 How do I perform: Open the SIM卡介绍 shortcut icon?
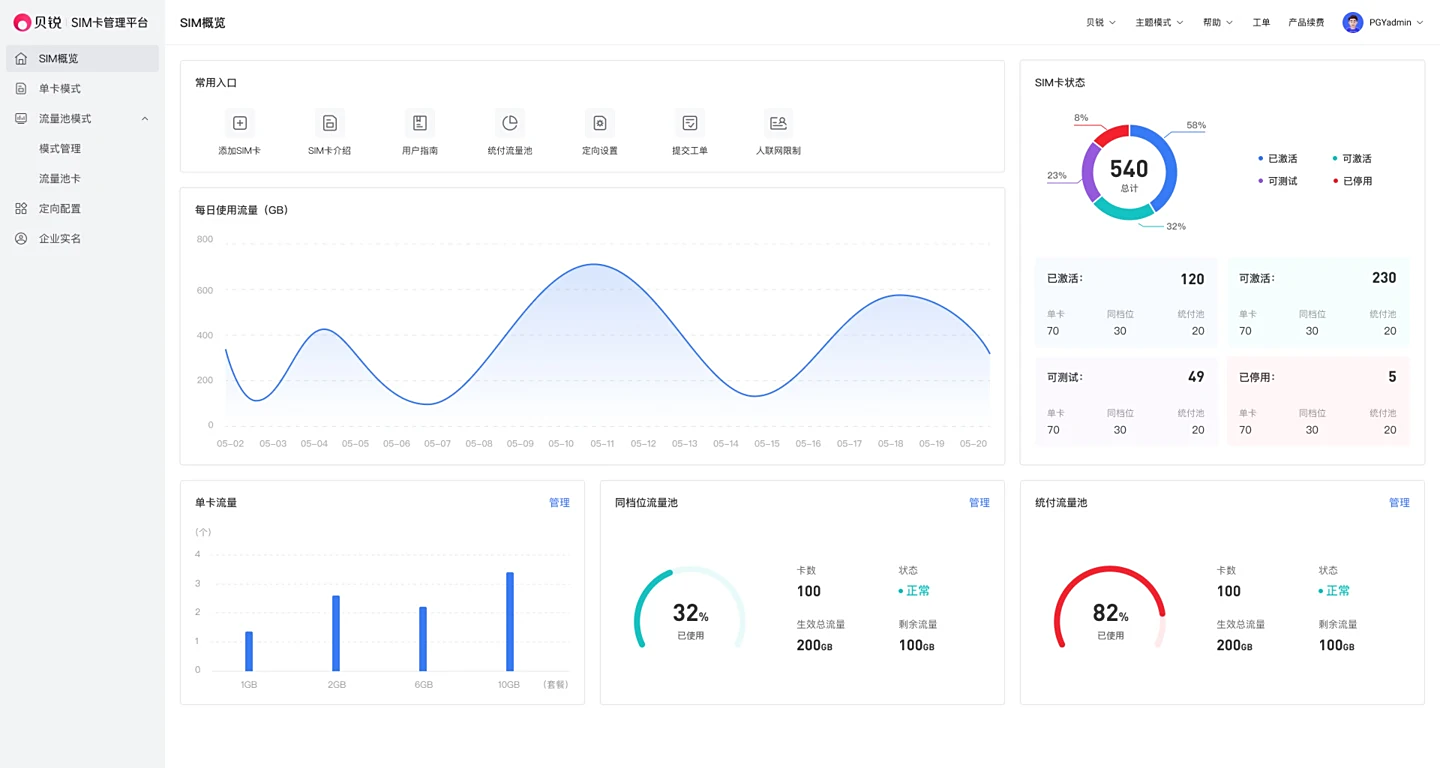pos(330,123)
